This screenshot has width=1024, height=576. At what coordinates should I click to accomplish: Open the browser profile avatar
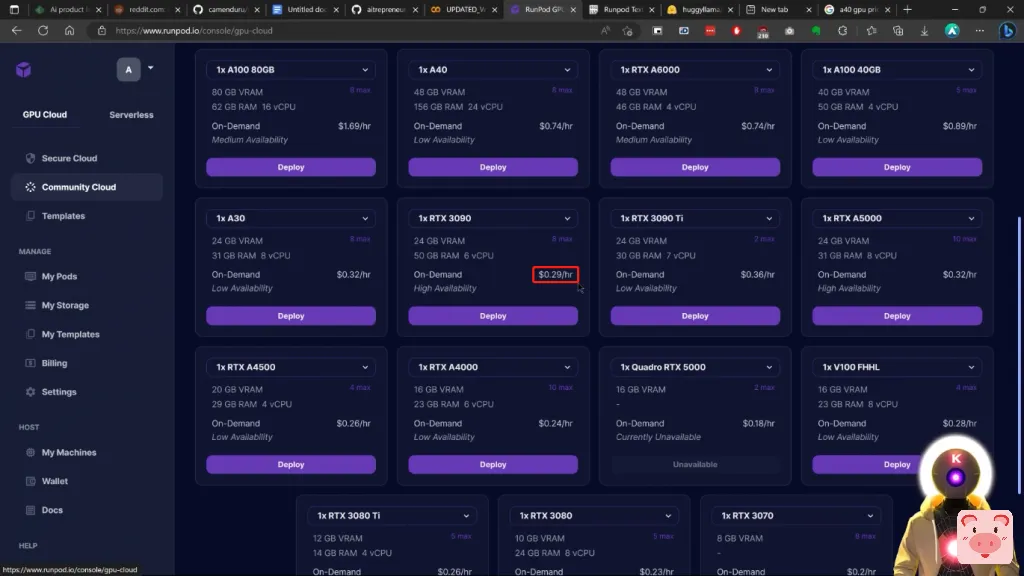pyautogui.click(x=952, y=31)
